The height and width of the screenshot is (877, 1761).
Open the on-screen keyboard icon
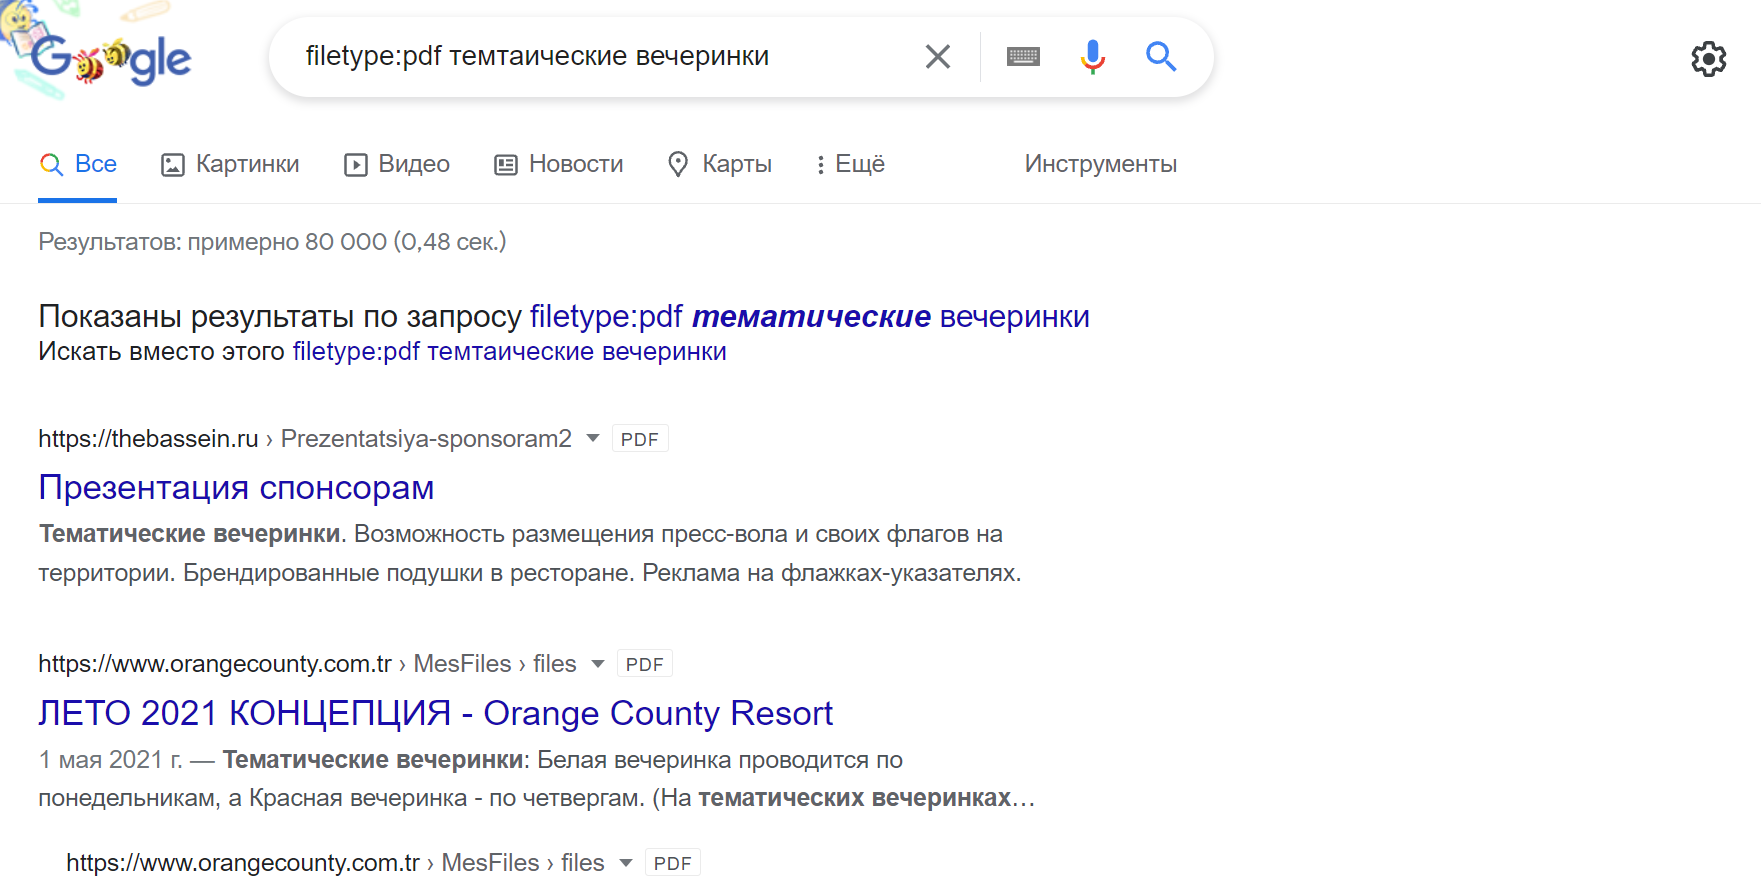tap(1023, 57)
